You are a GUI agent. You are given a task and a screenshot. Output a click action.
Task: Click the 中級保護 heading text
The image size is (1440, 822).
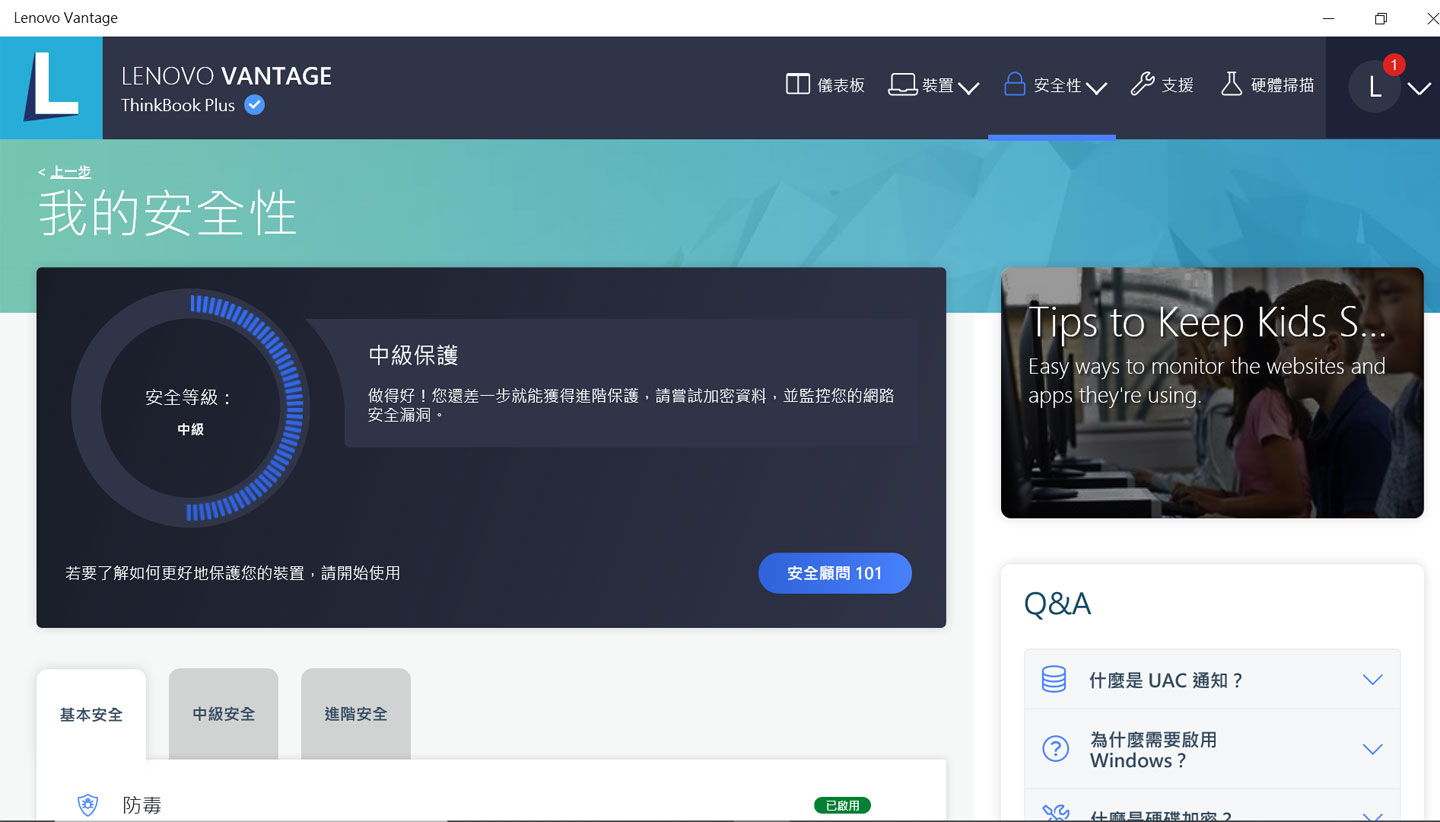pos(413,356)
